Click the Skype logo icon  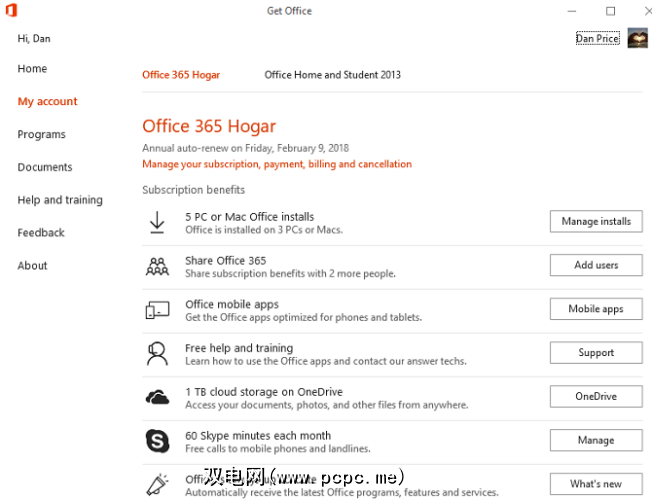(x=157, y=441)
